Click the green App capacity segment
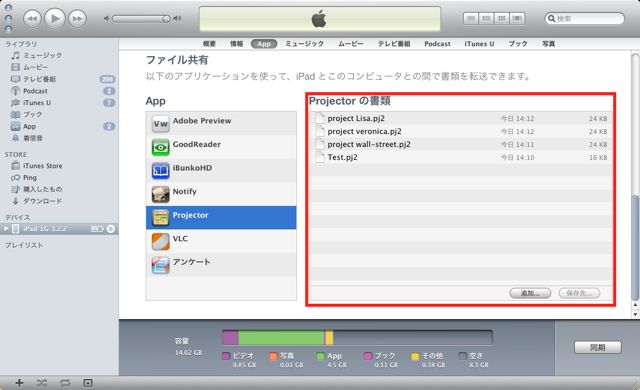The height and width of the screenshot is (390, 640). click(x=281, y=338)
